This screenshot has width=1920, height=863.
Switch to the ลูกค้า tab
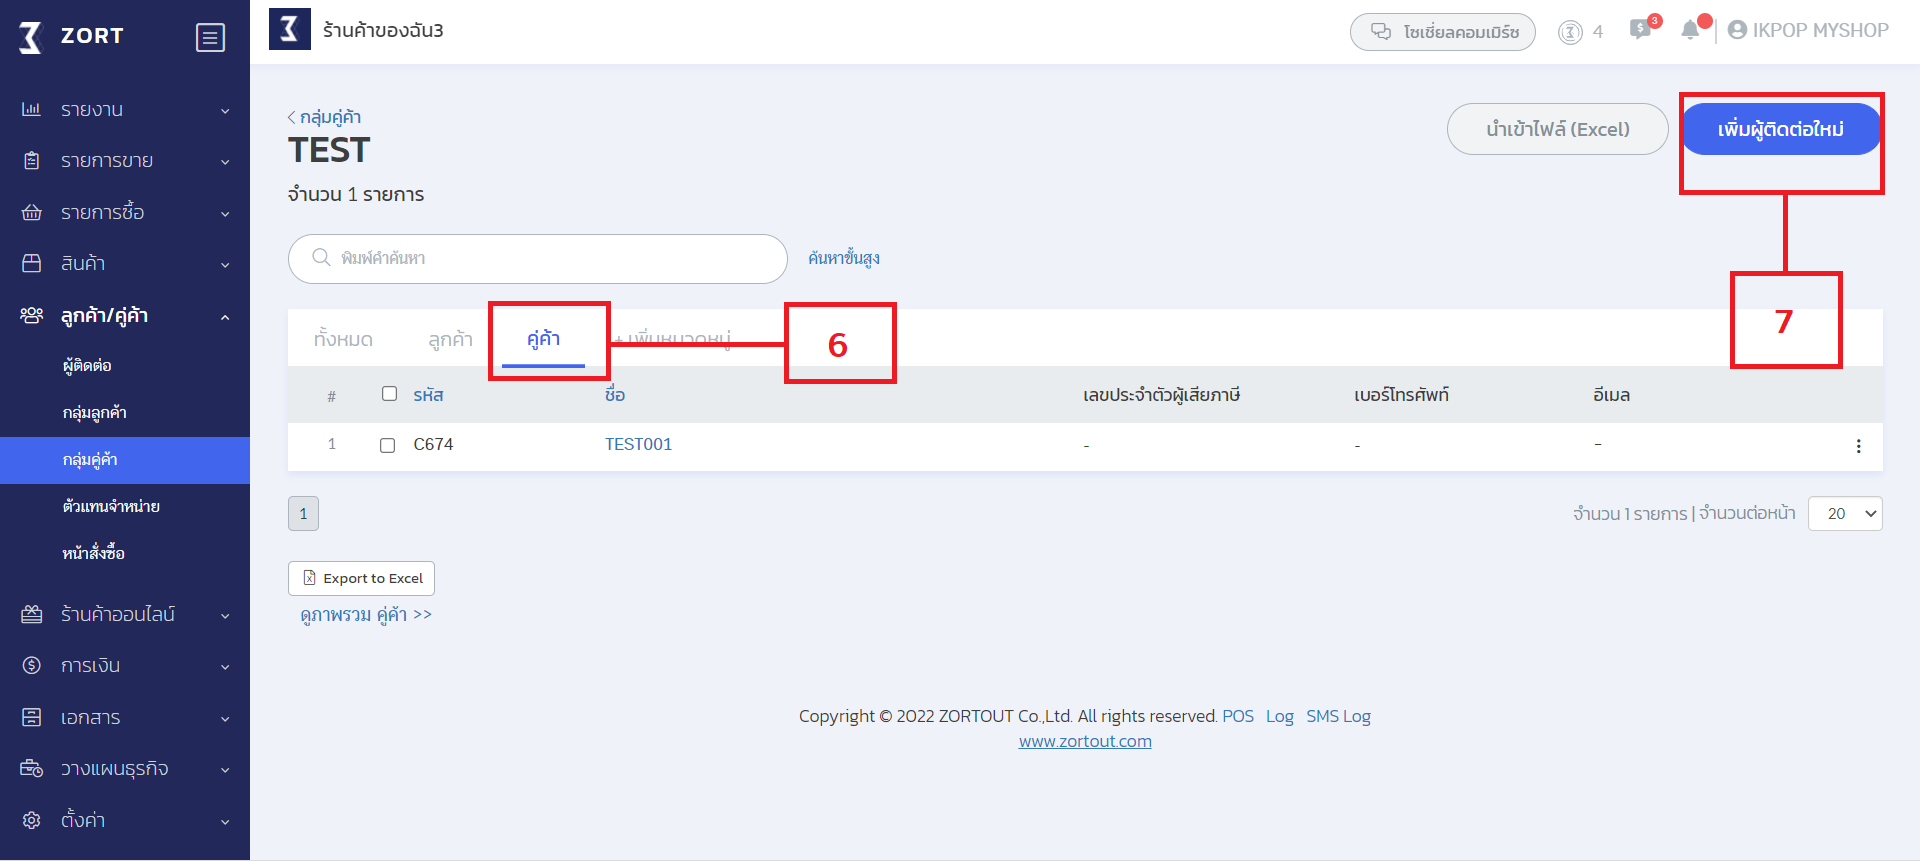(450, 339)
